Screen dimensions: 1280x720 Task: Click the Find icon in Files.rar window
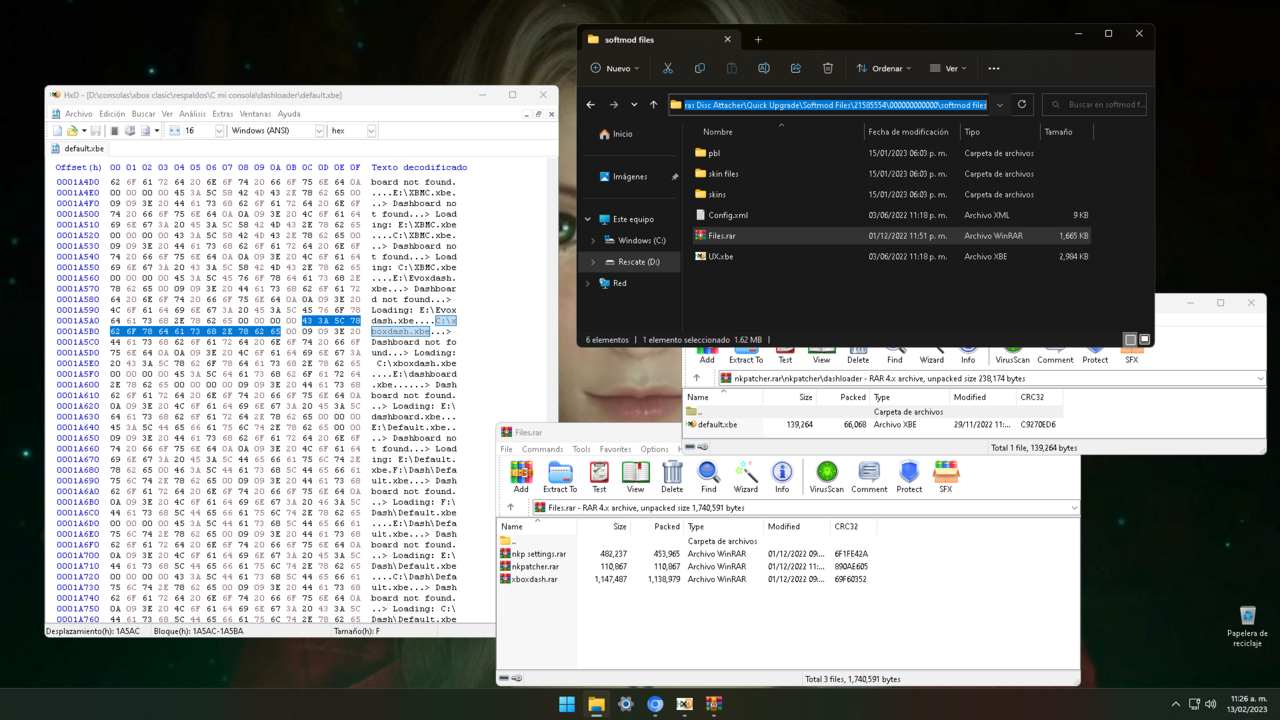709,475
